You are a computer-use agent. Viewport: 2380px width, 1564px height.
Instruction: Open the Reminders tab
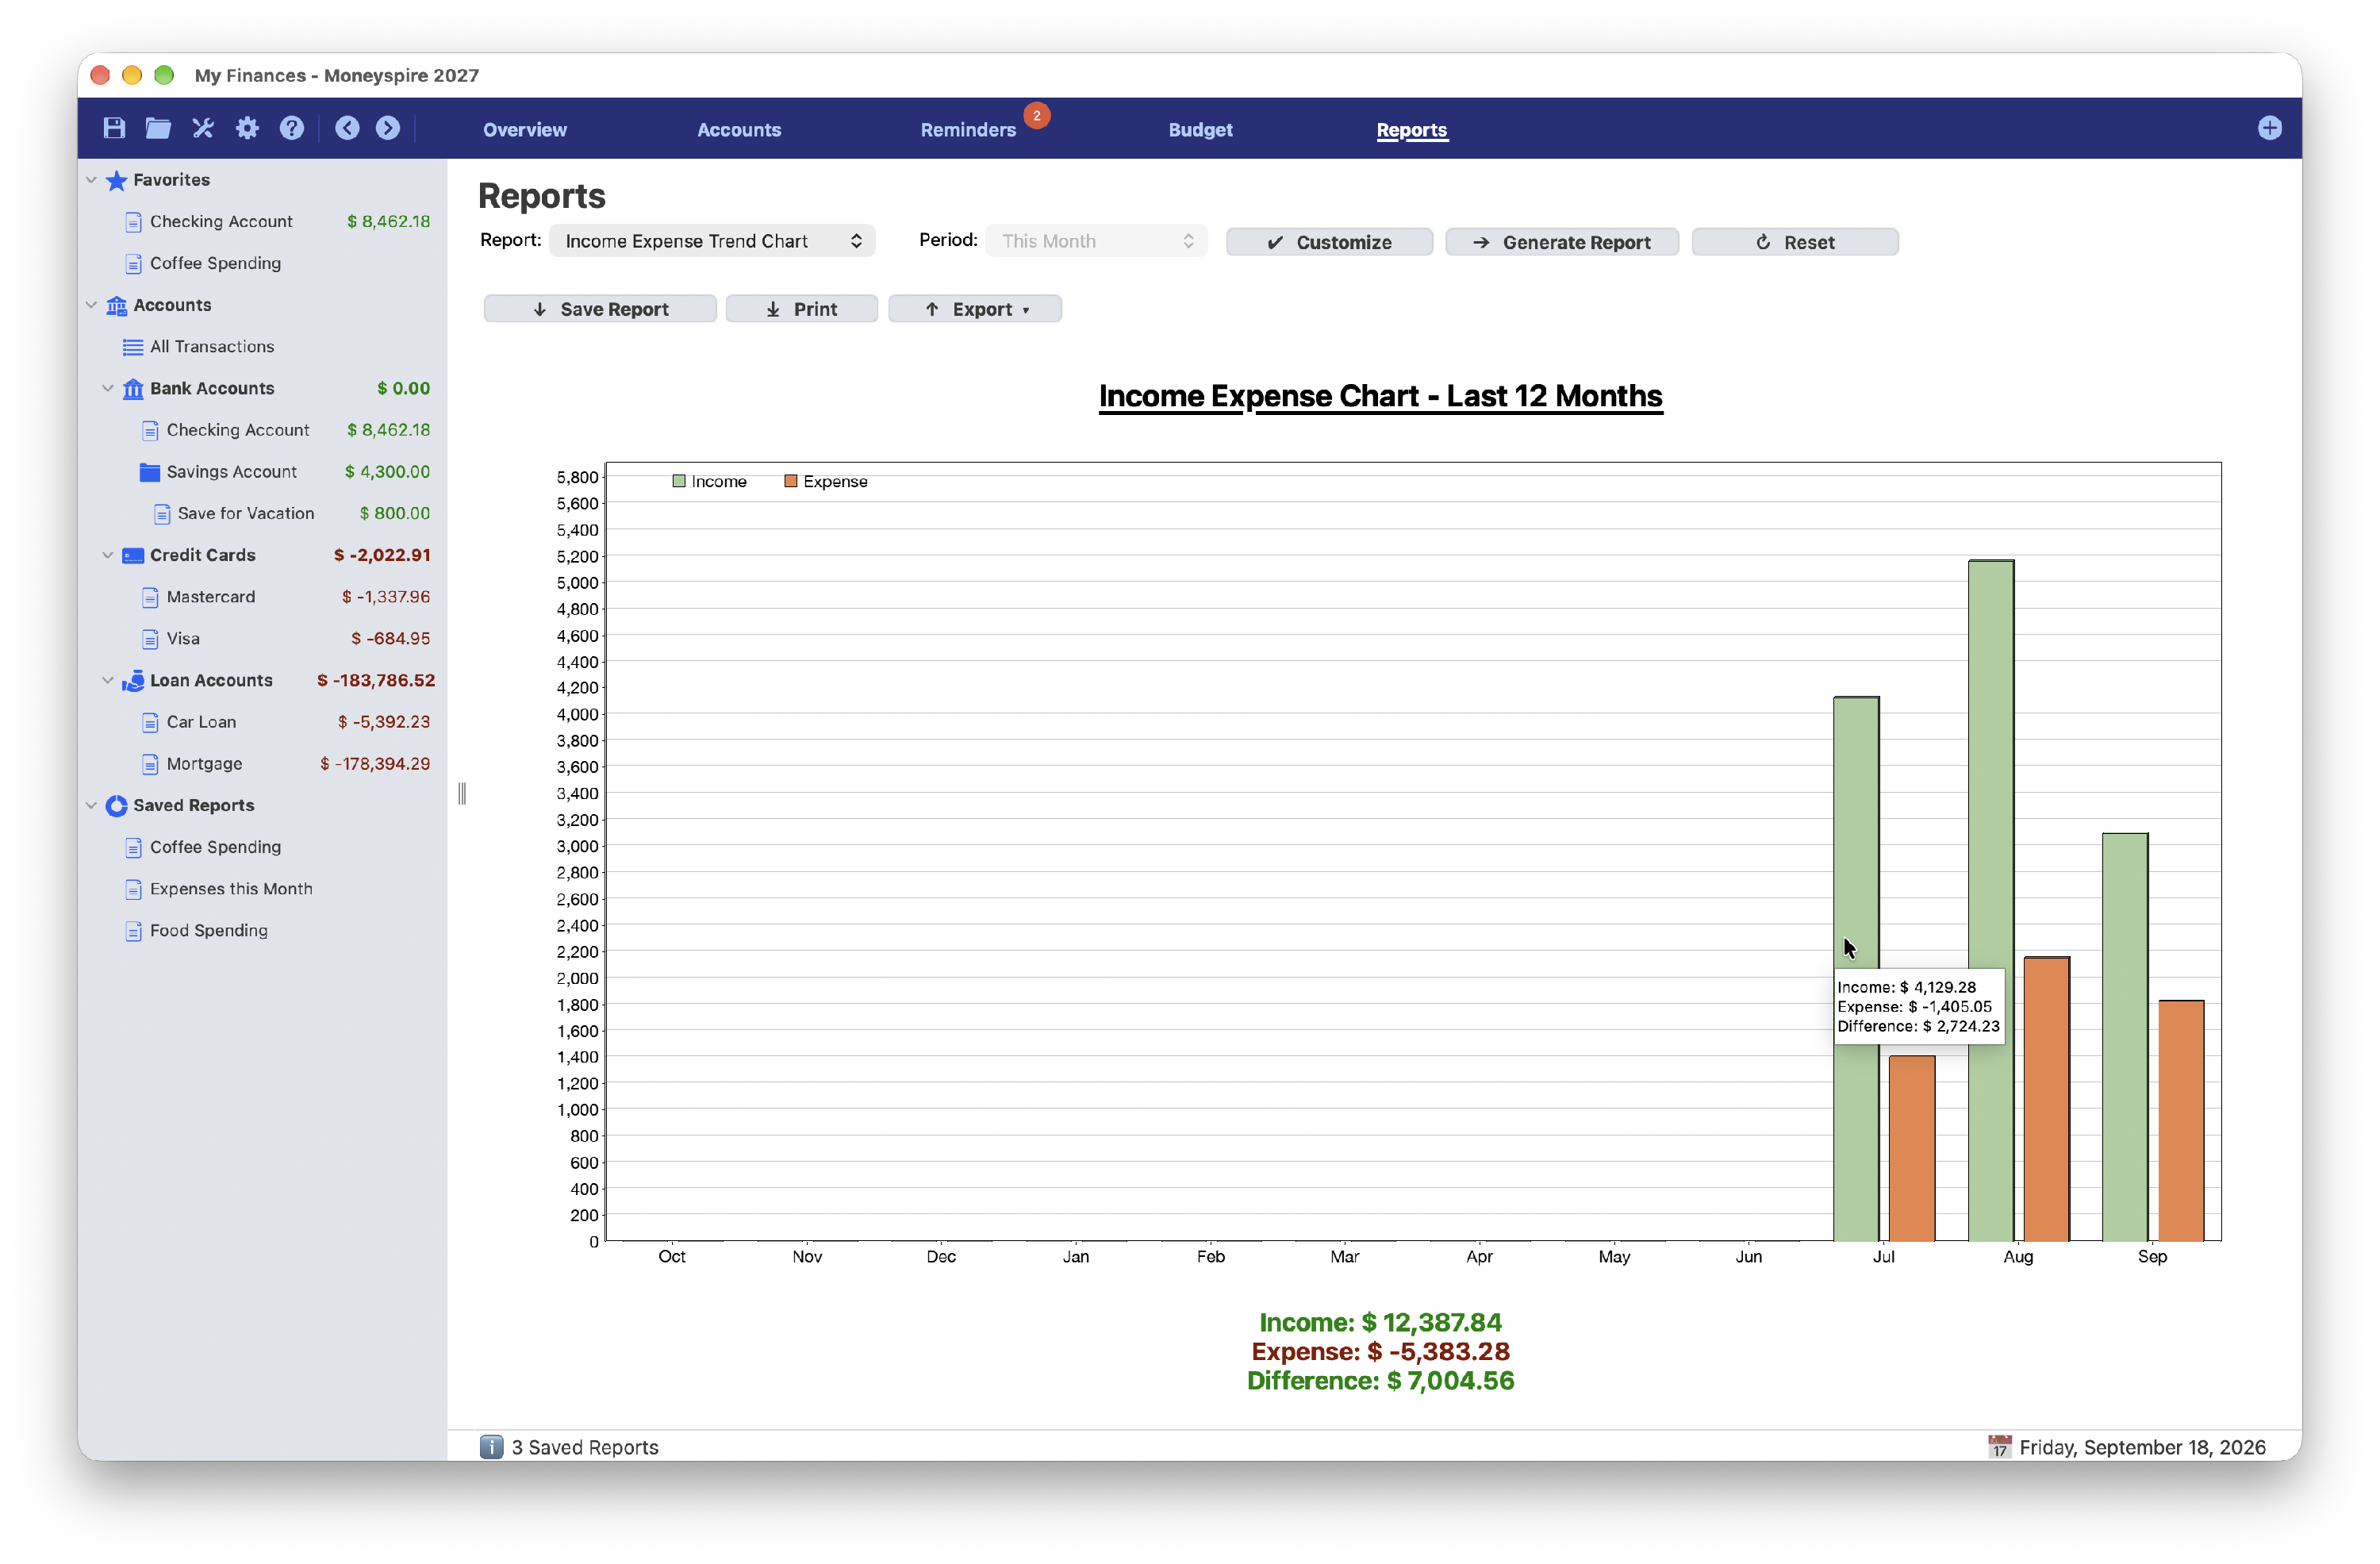968,130
